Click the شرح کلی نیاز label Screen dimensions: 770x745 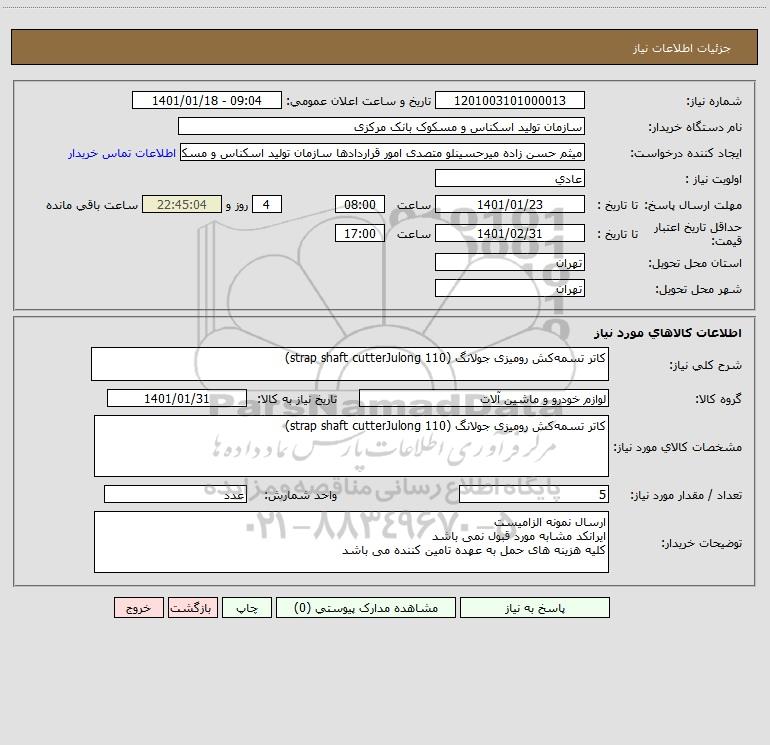(706, 365)
